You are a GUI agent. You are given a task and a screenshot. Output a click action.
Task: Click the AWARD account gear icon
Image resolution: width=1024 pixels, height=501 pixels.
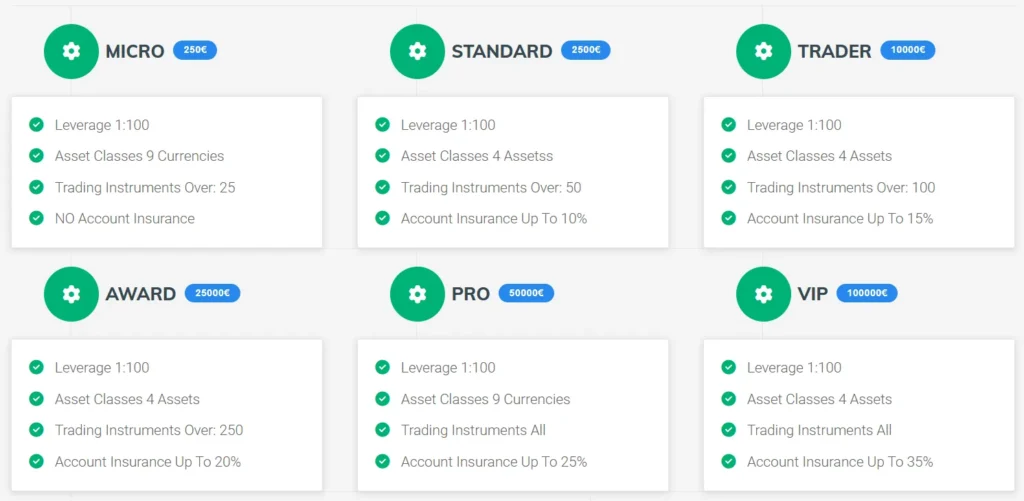click(x=71, y=294)
